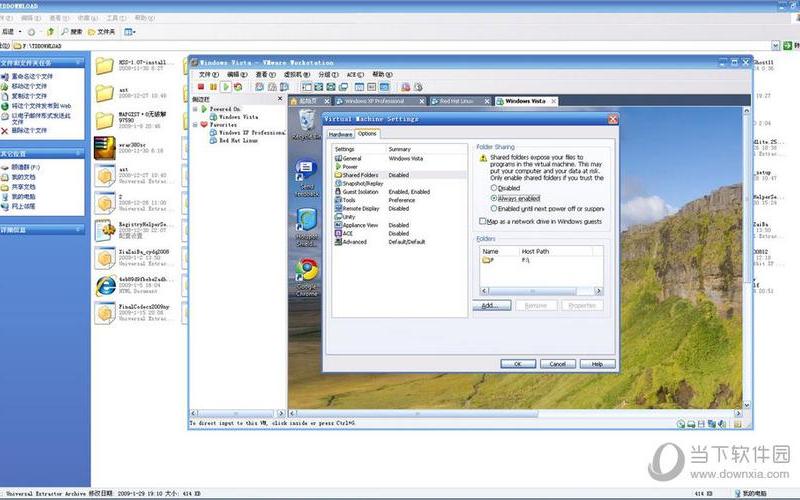Click the highlighted Console View toolbar icon
Image resolution: width=800 pixels, height=500 pixels.
[x=384, y=87]
